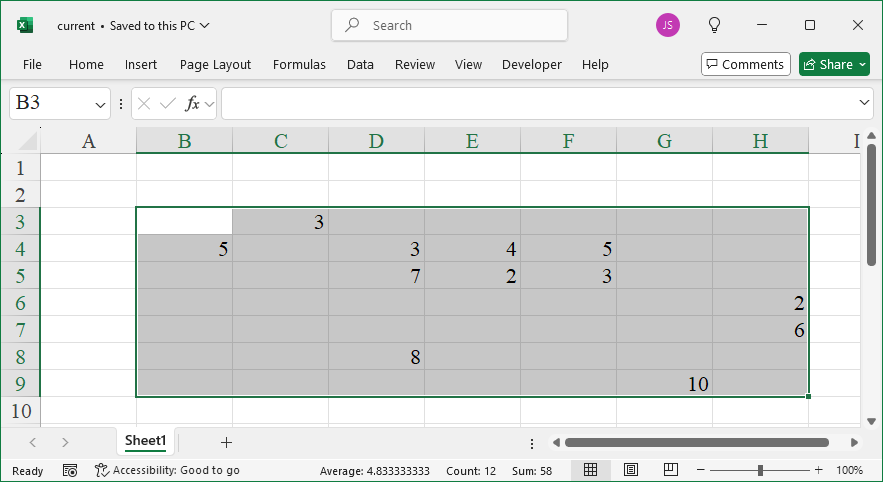The image size is (883, 482).
Task: Switch to Page Layout view
Action: pos(631,470)
